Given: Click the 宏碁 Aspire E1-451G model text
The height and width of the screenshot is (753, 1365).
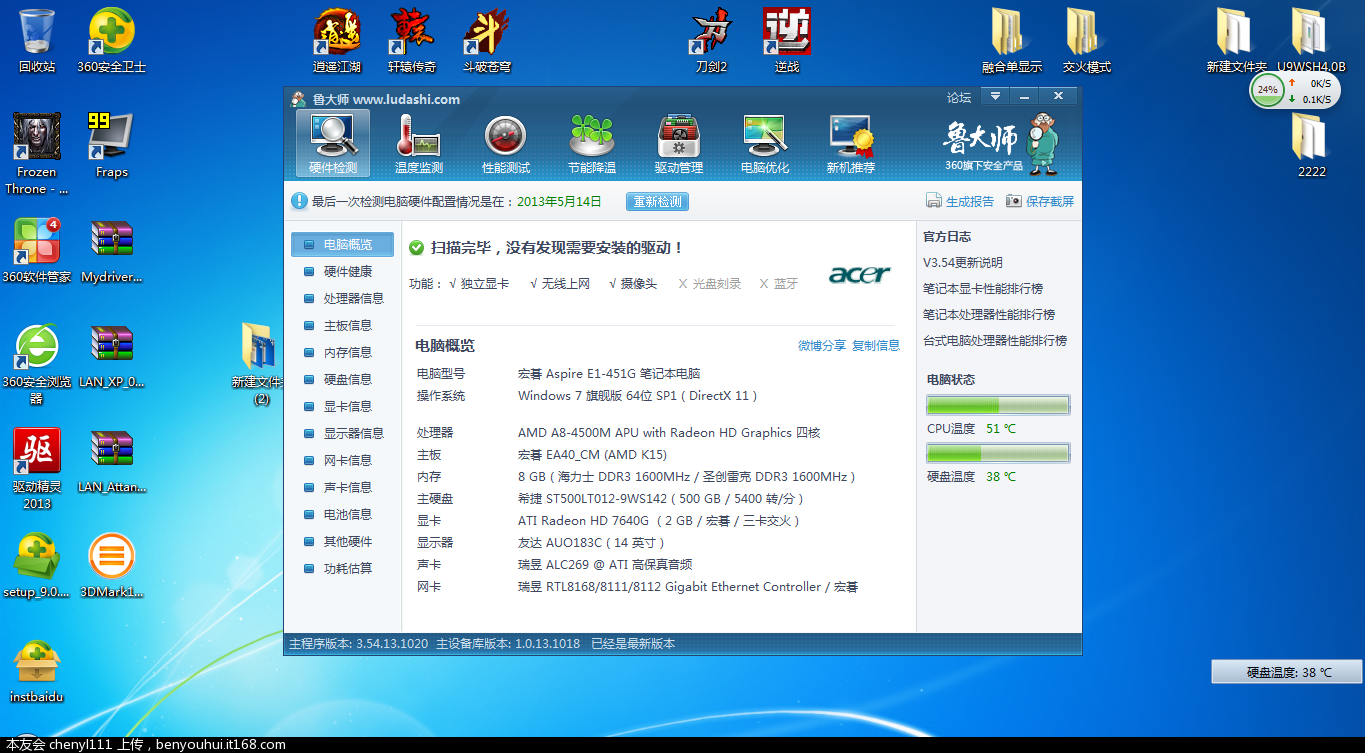Looking at the screenshot, I should [x=609, y=373].
